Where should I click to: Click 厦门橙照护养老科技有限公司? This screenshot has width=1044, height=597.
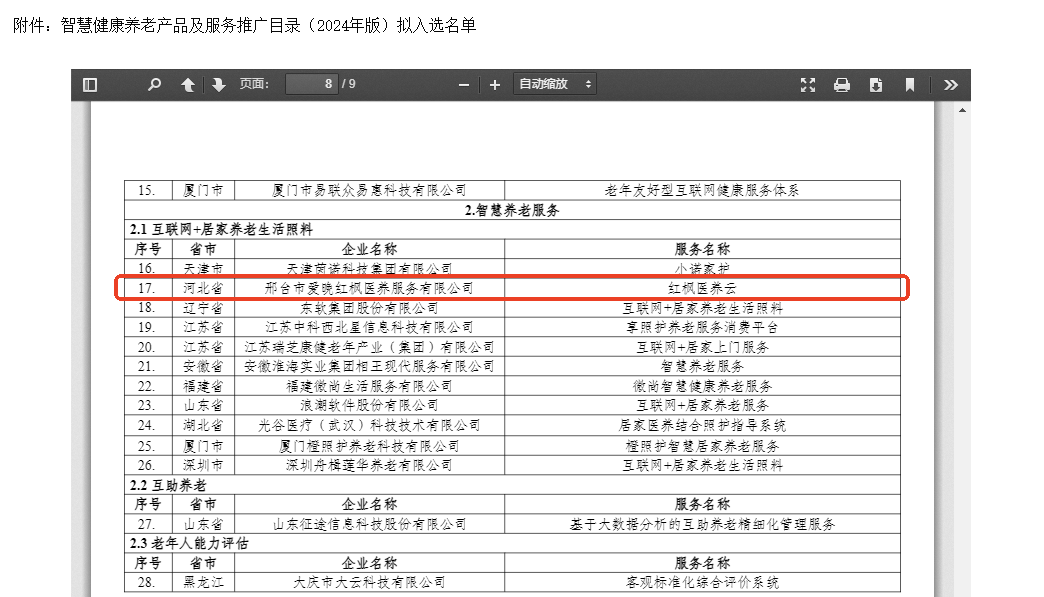tap(369, 446)
